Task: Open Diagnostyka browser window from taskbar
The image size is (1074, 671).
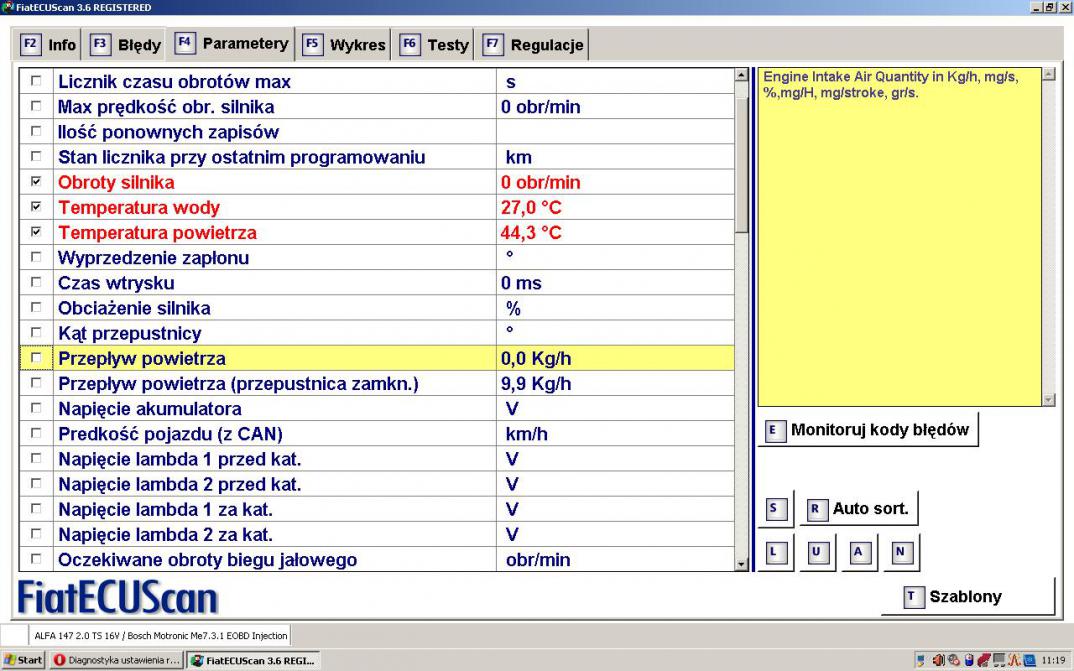Action: 116,660
